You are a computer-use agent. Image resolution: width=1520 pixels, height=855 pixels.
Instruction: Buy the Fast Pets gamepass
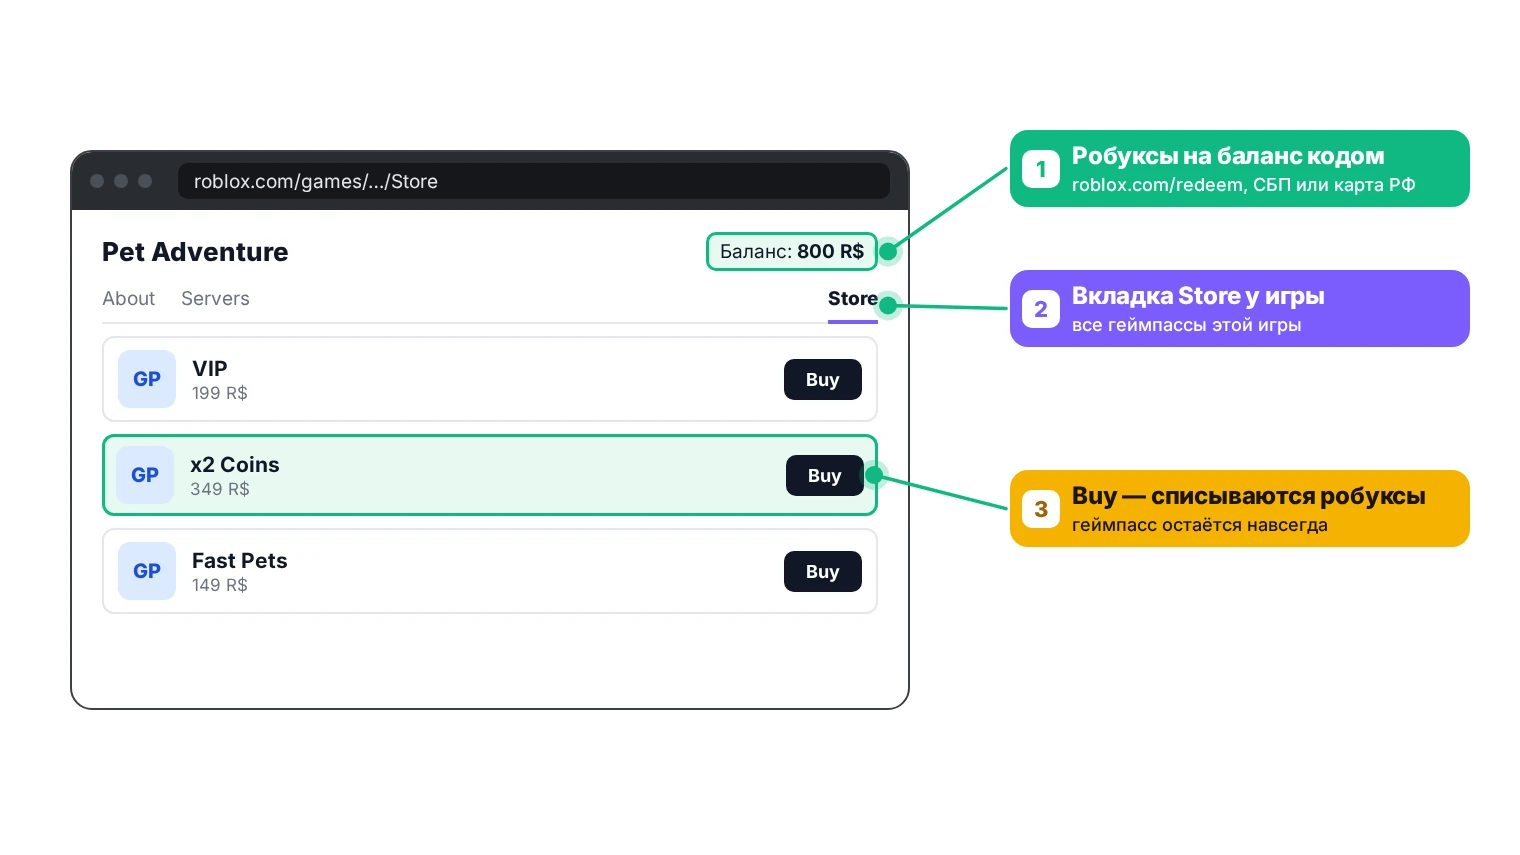[823, 571]
